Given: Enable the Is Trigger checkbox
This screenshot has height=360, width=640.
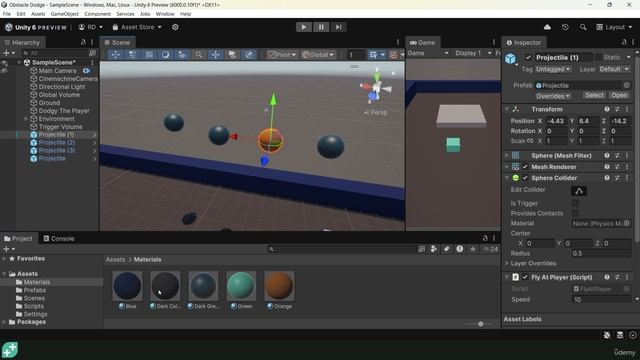Looking at the screenshot, I should click(575, 203).
